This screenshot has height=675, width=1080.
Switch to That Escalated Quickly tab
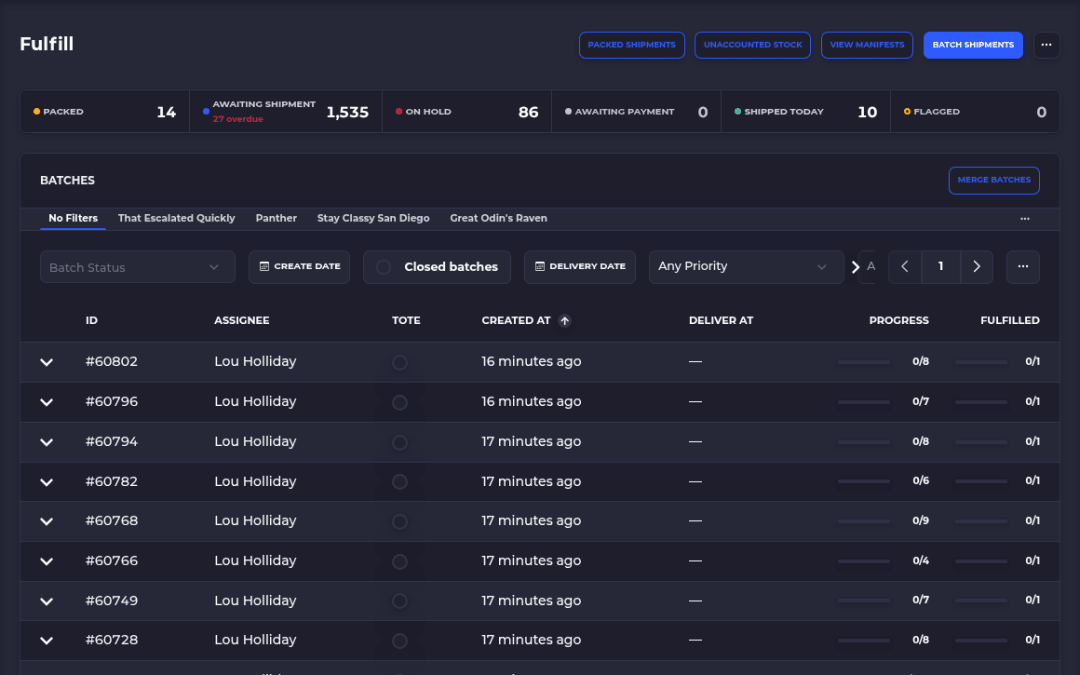click(x=176, y=218)
